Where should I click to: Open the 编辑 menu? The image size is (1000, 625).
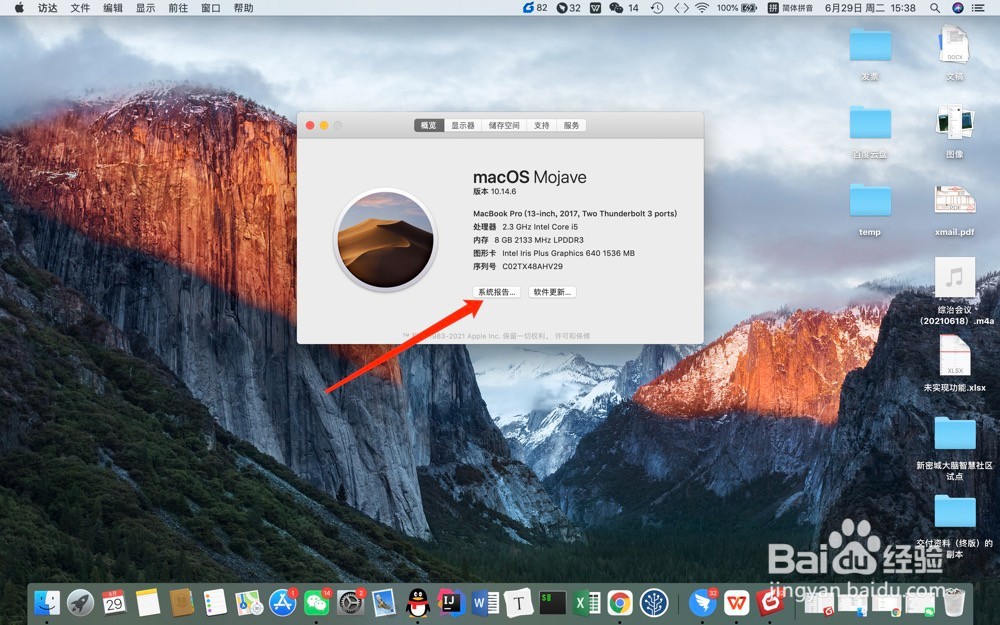pyautogui.click(x=112, y=8)
